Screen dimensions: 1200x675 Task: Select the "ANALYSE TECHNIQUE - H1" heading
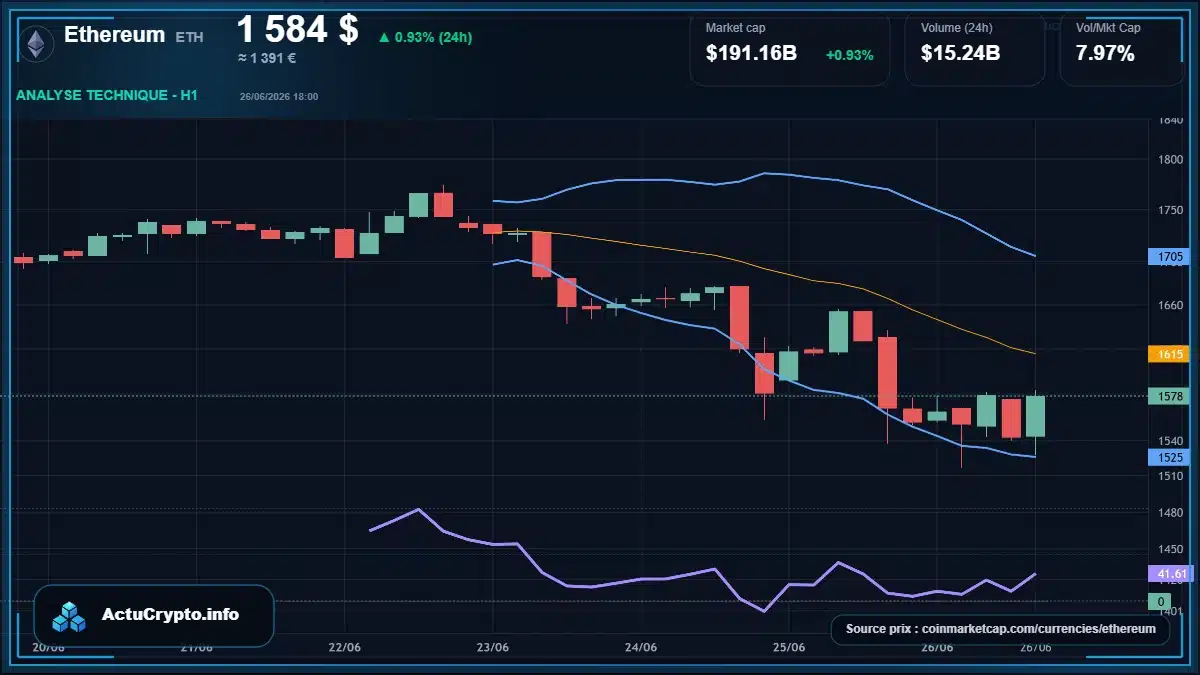pyautogui.click(x=107, y=95)
